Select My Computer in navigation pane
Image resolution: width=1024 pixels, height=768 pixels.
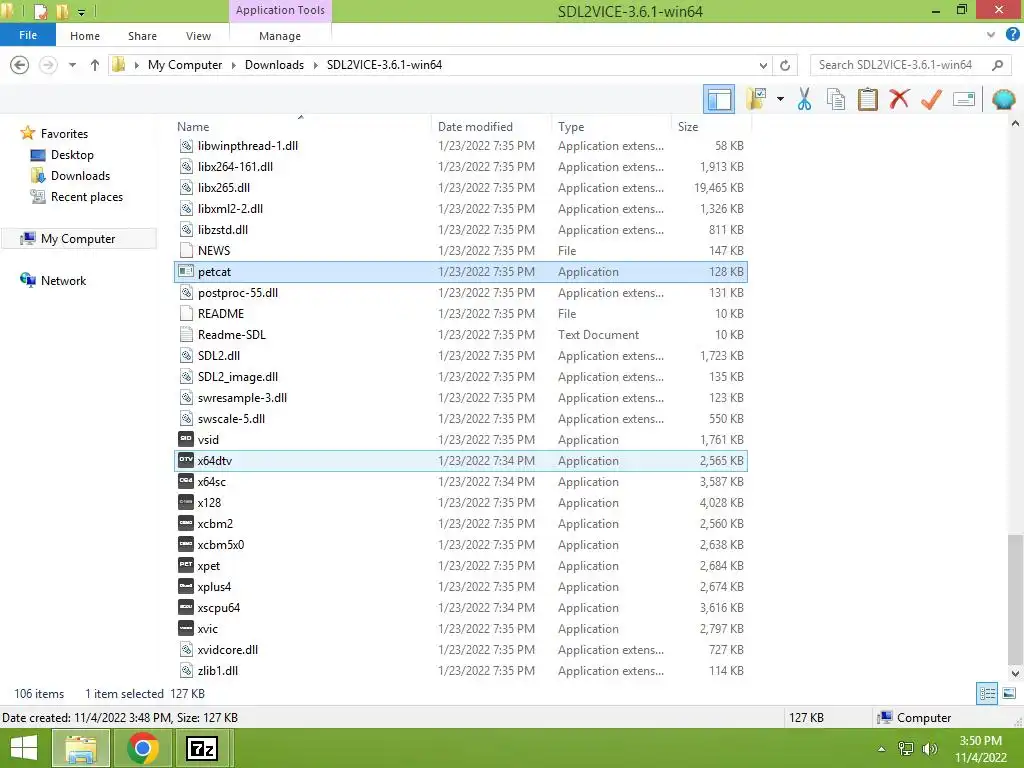[x=78, y=238]
